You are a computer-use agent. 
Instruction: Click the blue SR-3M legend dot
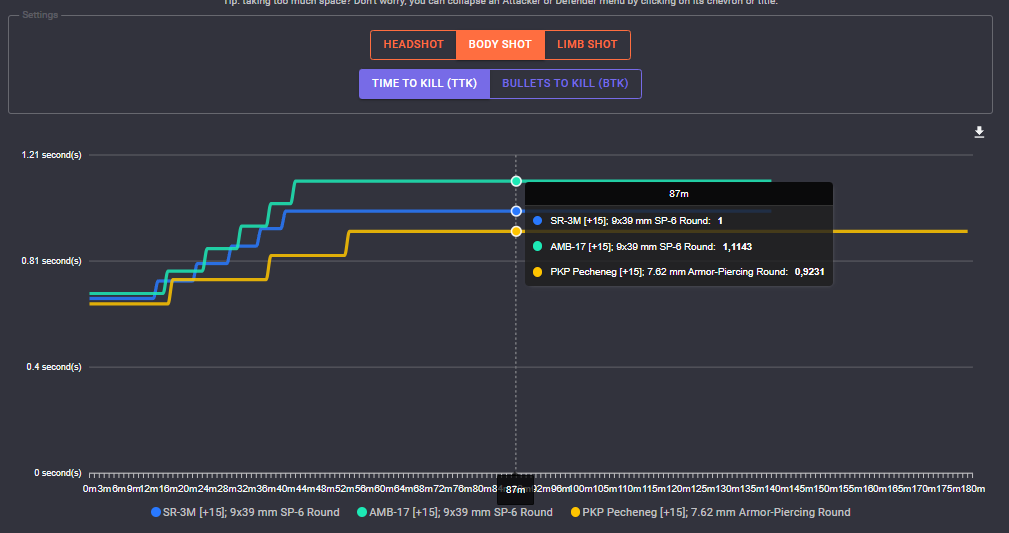[x=156, y=512]
